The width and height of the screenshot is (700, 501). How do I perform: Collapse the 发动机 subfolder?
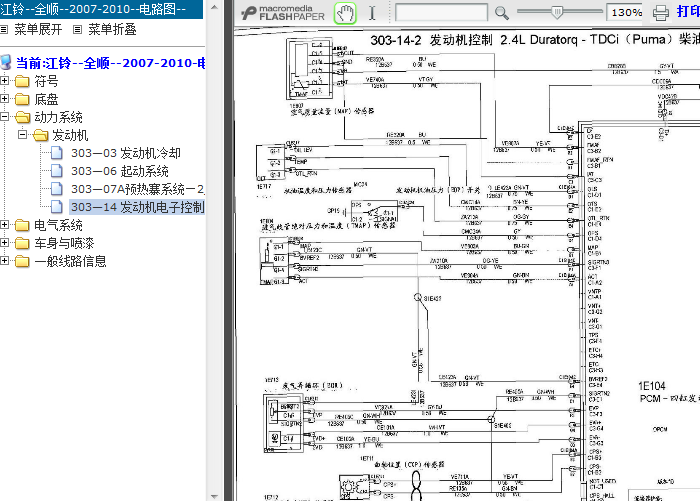click(x=23, y=135)
